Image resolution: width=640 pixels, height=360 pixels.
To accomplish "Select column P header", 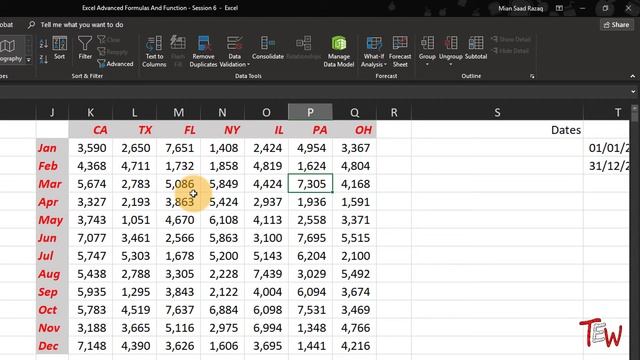I will (x=310, y=112).
